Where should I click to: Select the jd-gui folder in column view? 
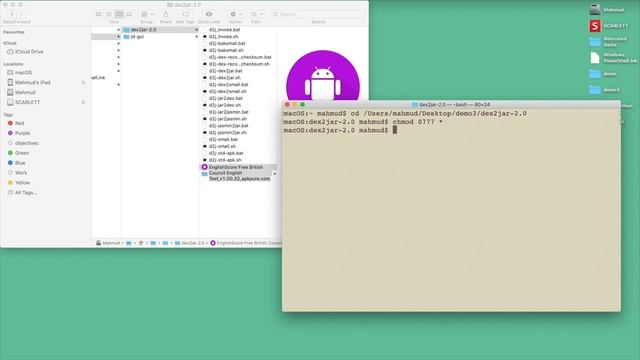pyautogui.click(x=137, y=37)
